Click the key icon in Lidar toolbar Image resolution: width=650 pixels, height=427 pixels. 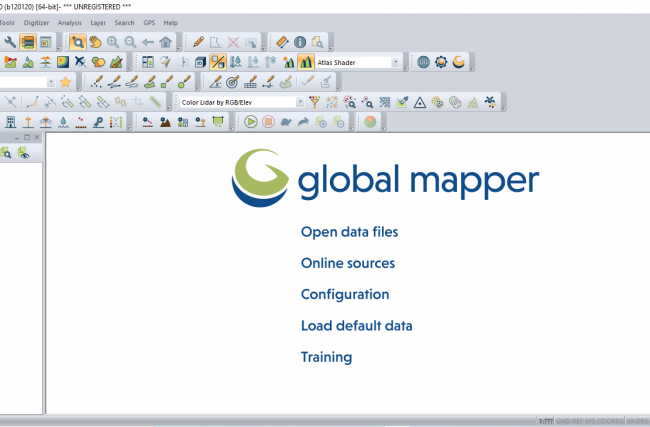98,122
